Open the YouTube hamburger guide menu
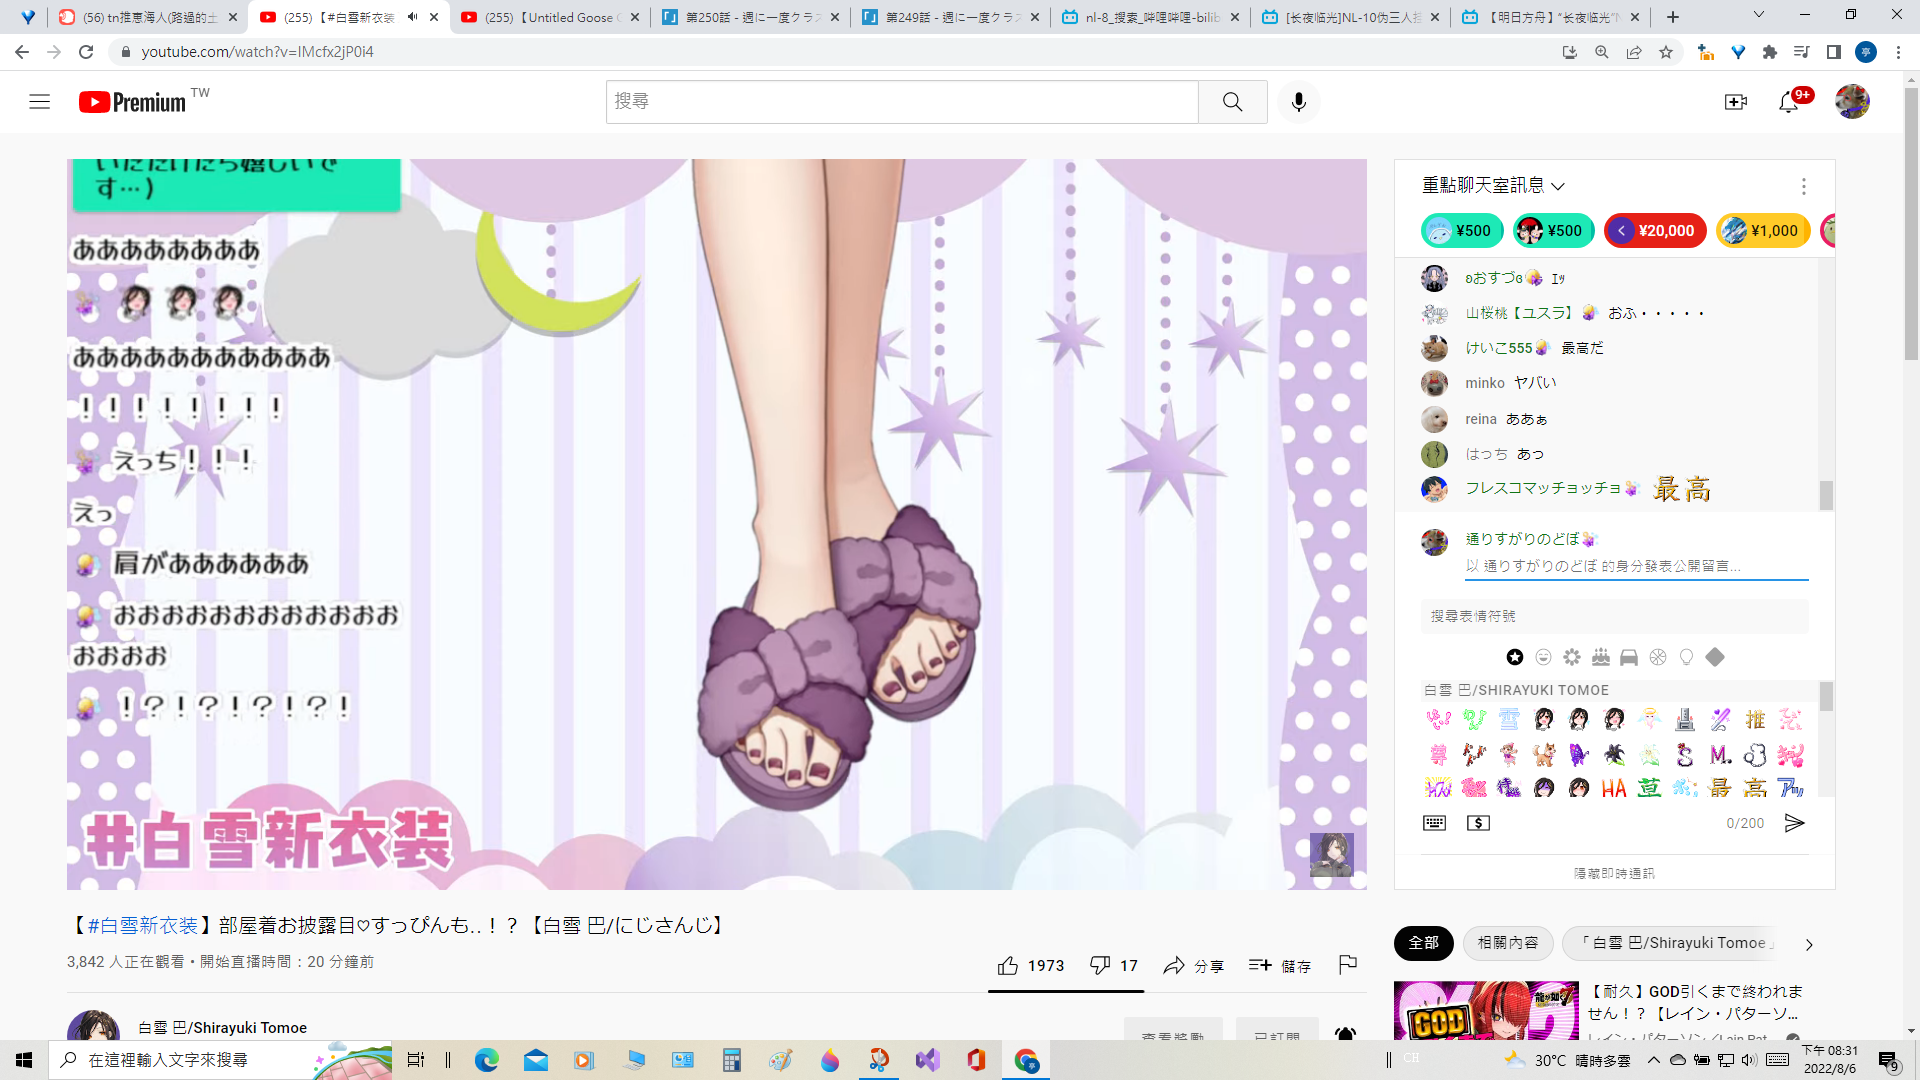This screenshot has height=1080, width=1920. [x=39, y=102]
